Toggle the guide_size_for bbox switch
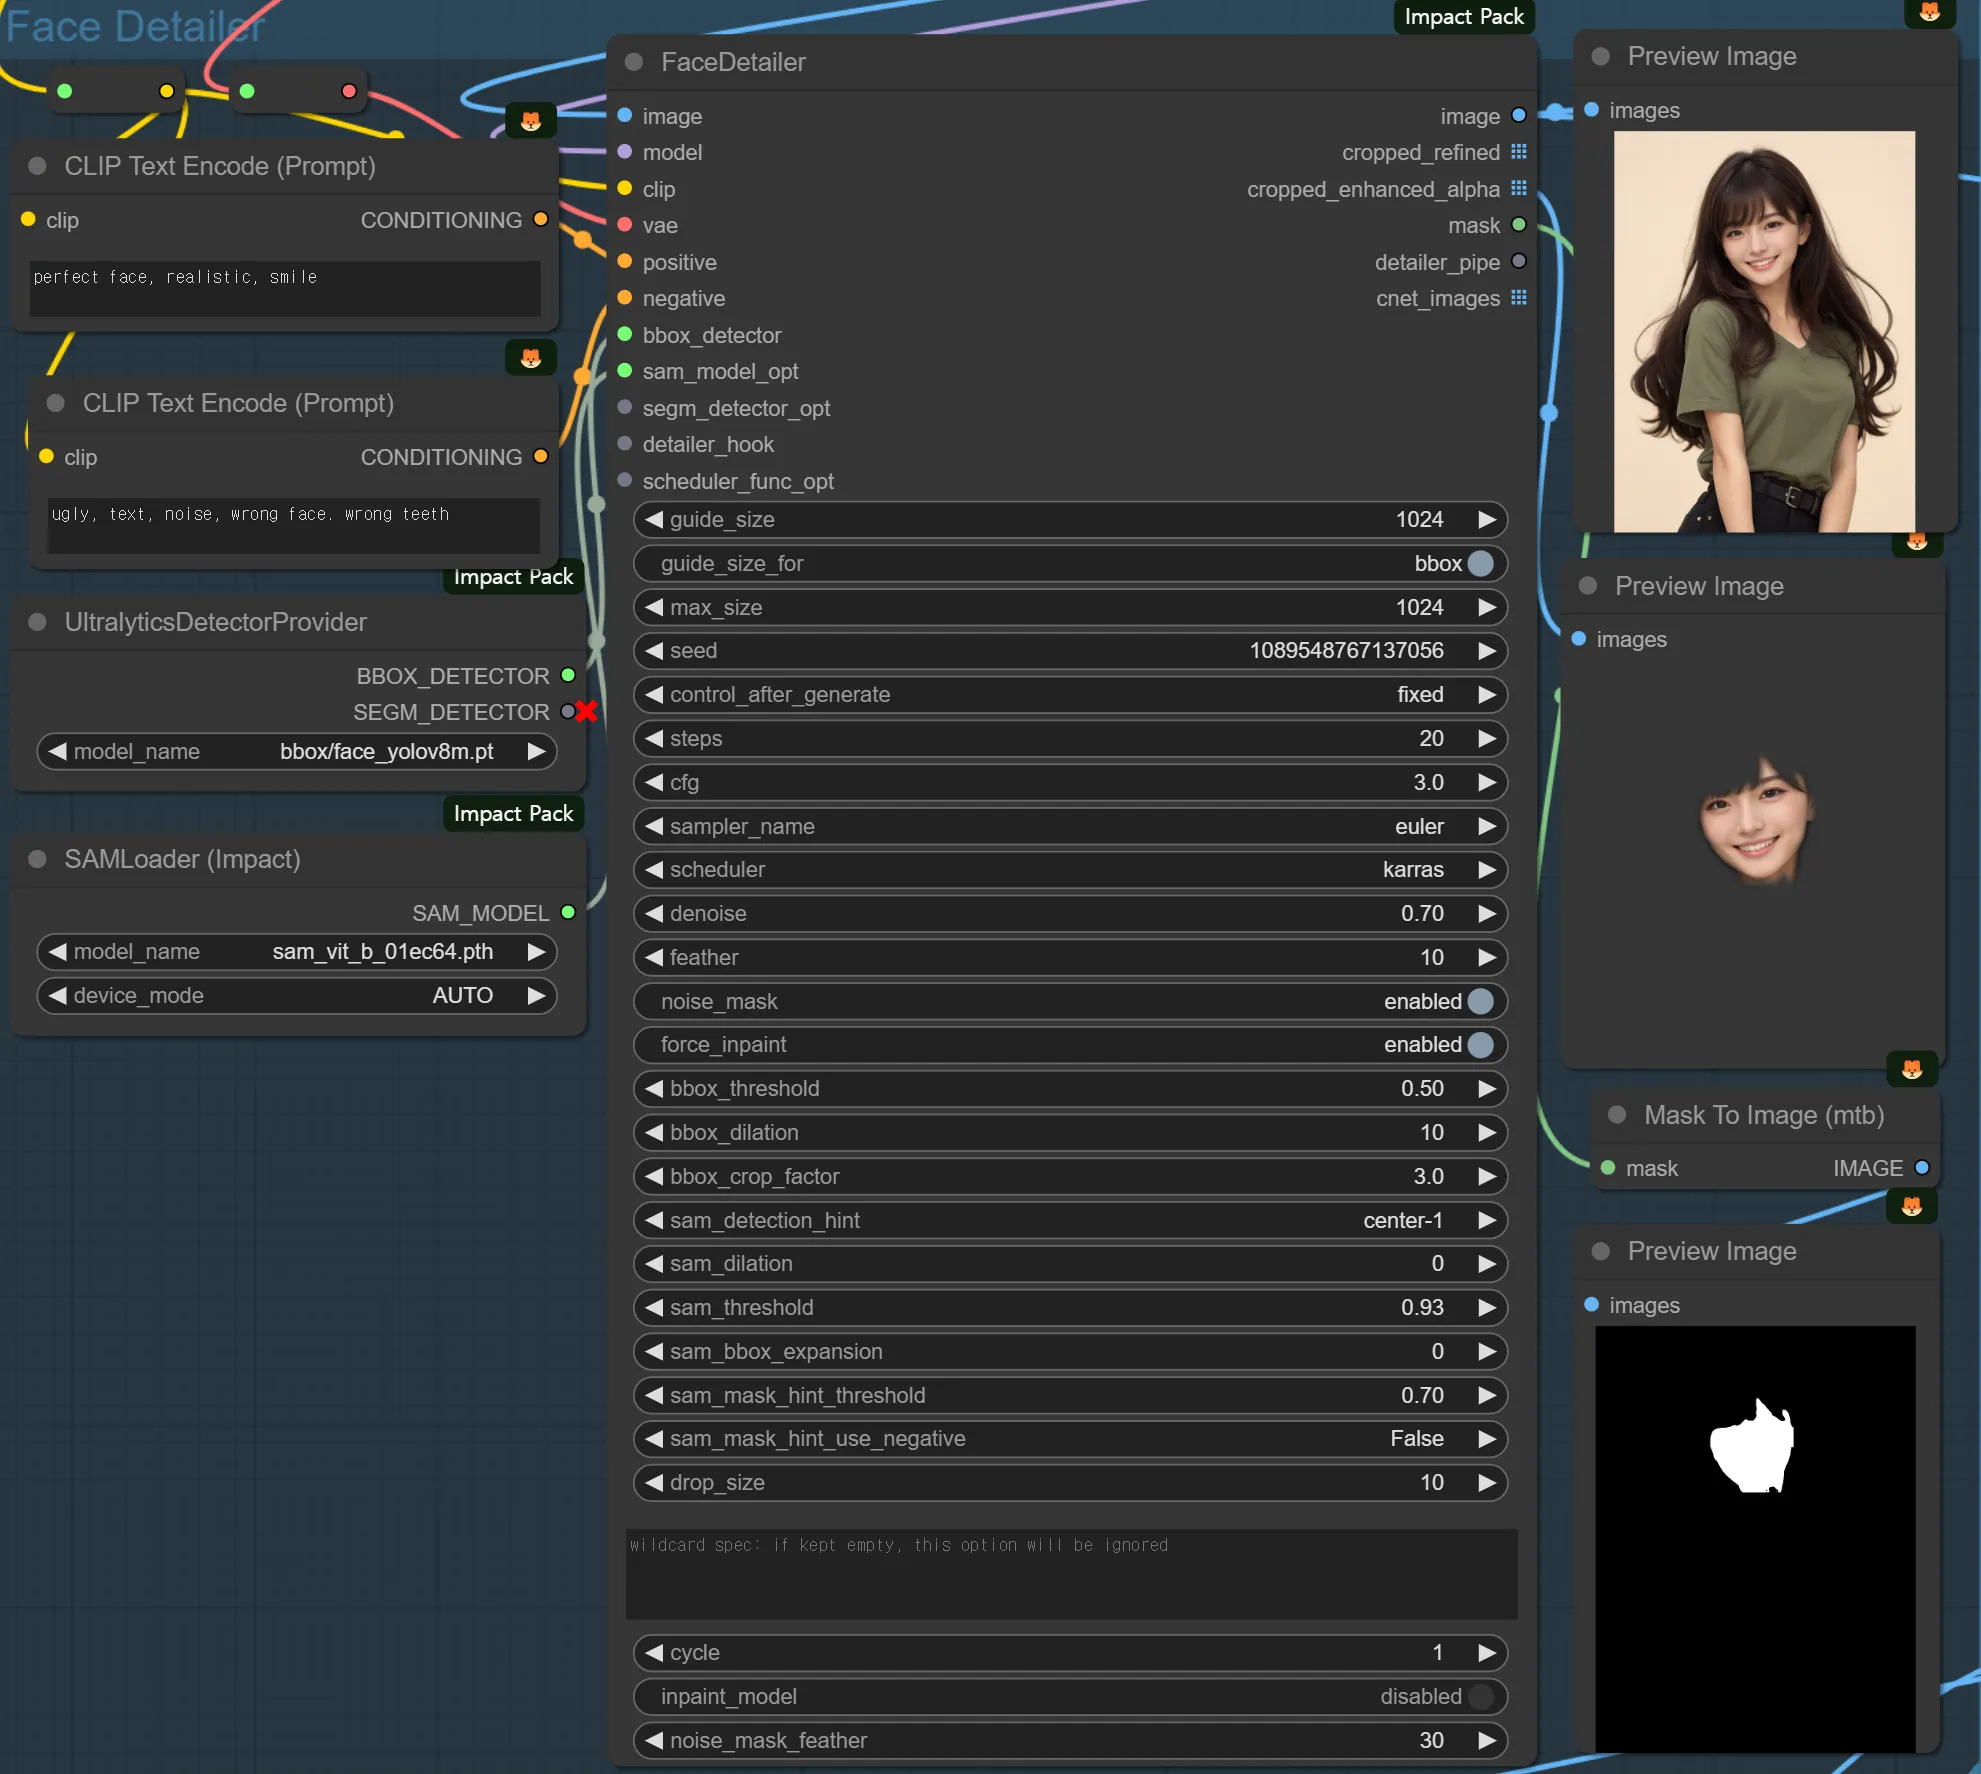1981x1774 pixels. [x=1480, y=564]
